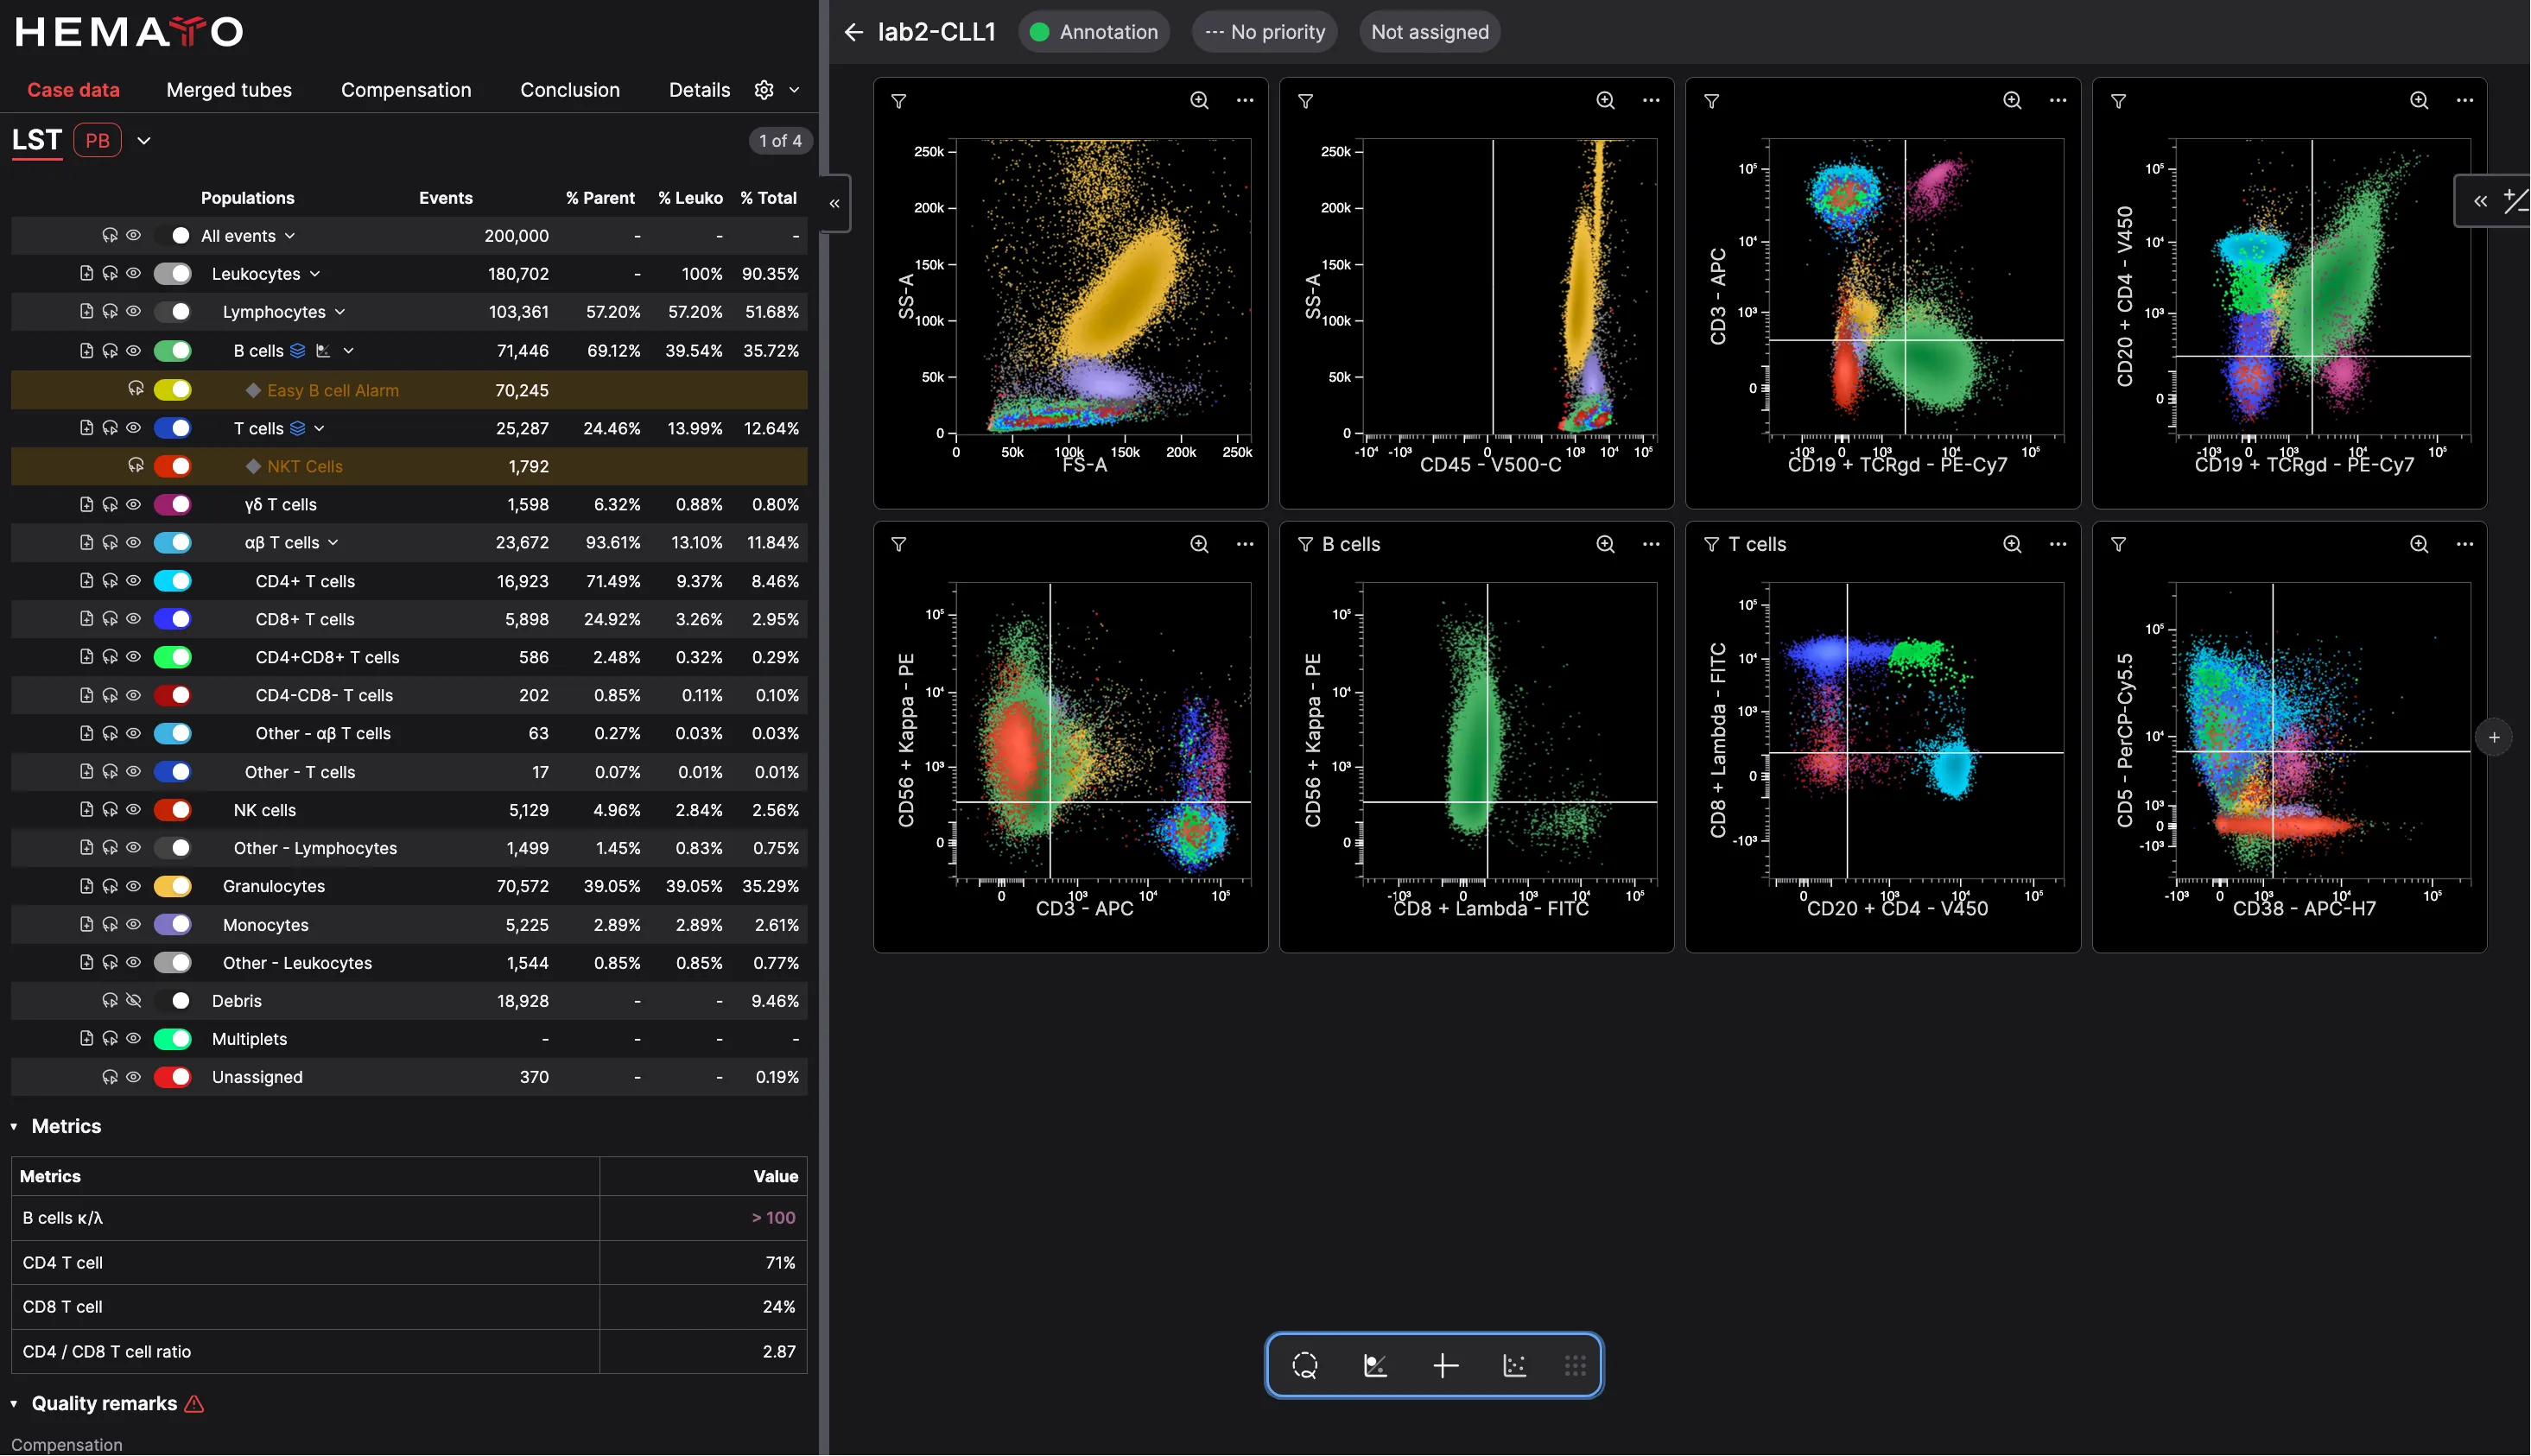The image size is (2531, 1456).
Task: Collapse the B cells chevron
Action: click(x=348, y=351)
